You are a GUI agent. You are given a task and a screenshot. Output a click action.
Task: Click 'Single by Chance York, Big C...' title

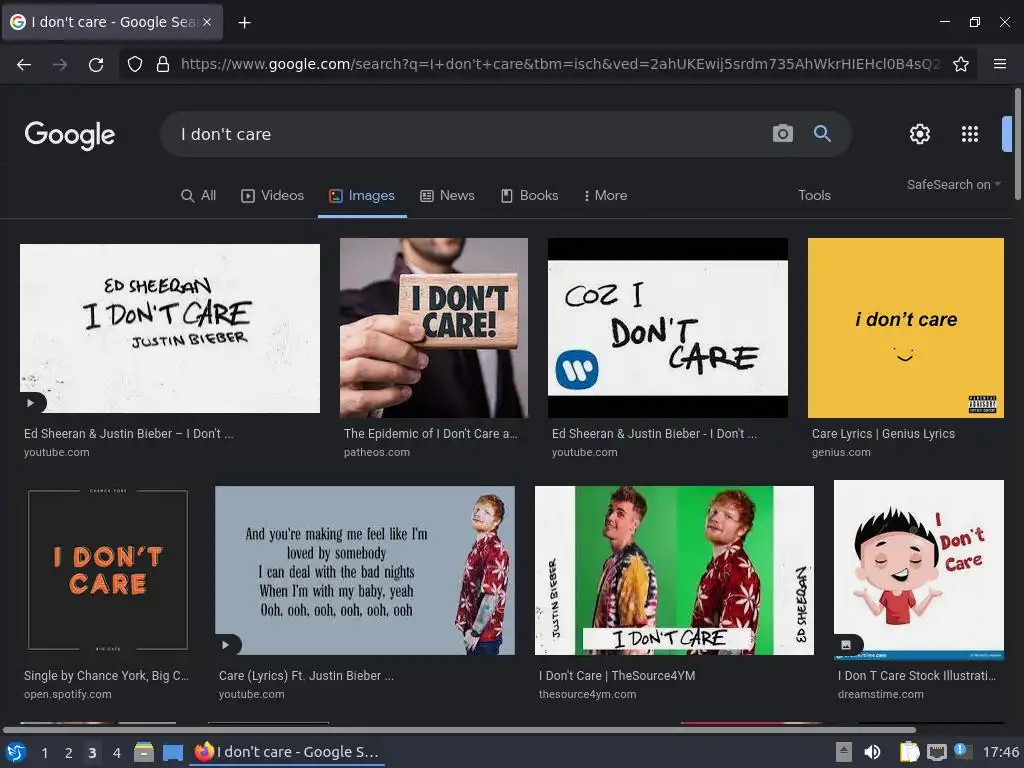point(106,676)
